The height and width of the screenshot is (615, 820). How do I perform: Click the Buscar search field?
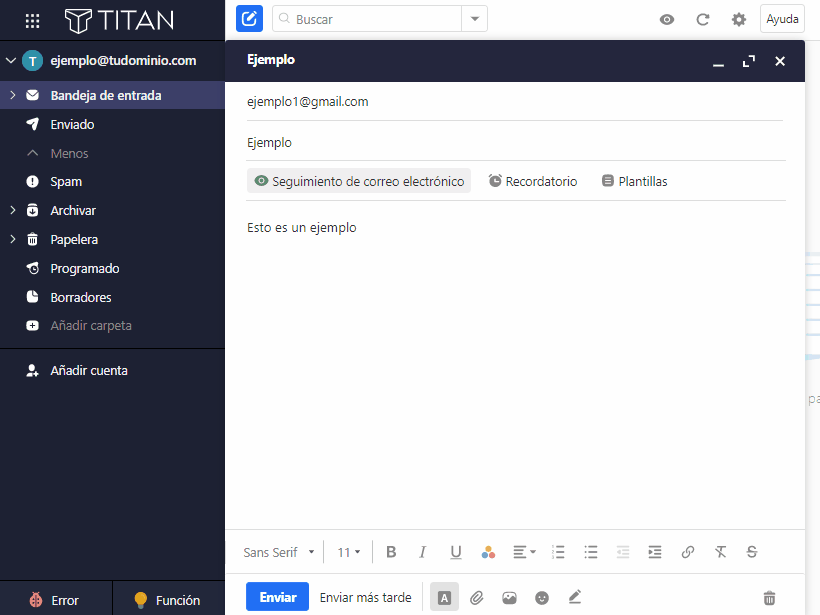pyautogui.click(x=367, y=19)
